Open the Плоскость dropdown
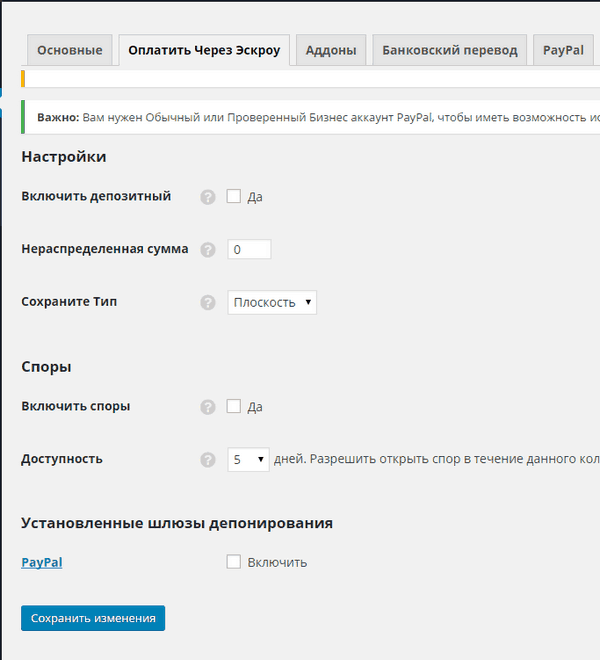Image resolution: width=600 pixels, height=660 pixels. 272,302
